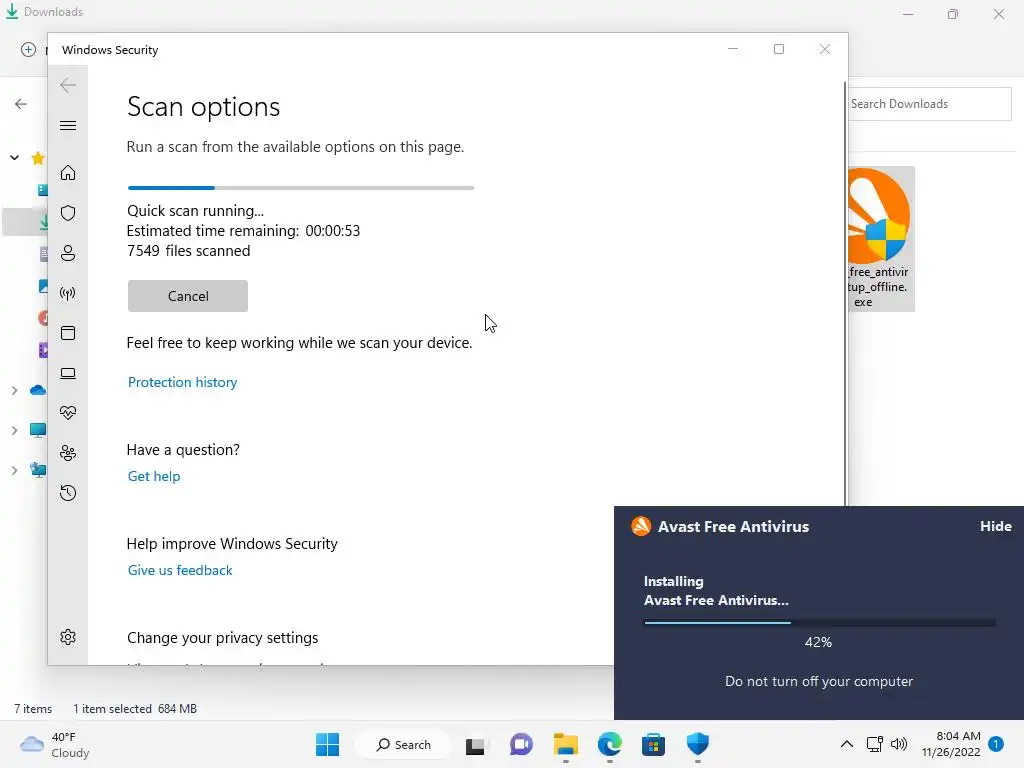
Task: Expand the Network node in Explorer
Action: click(14, 470)
